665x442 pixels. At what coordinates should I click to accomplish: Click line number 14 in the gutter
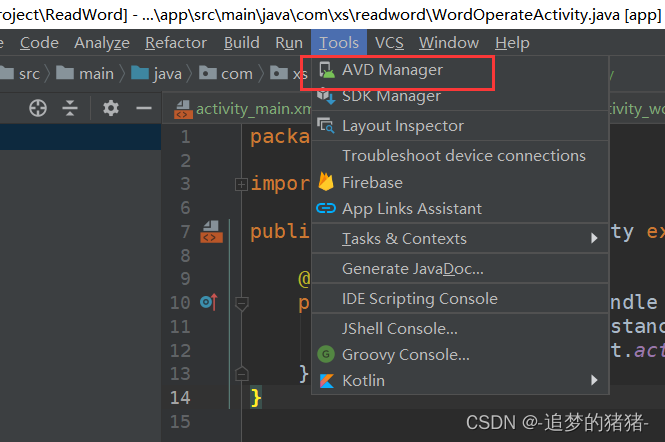180,397
